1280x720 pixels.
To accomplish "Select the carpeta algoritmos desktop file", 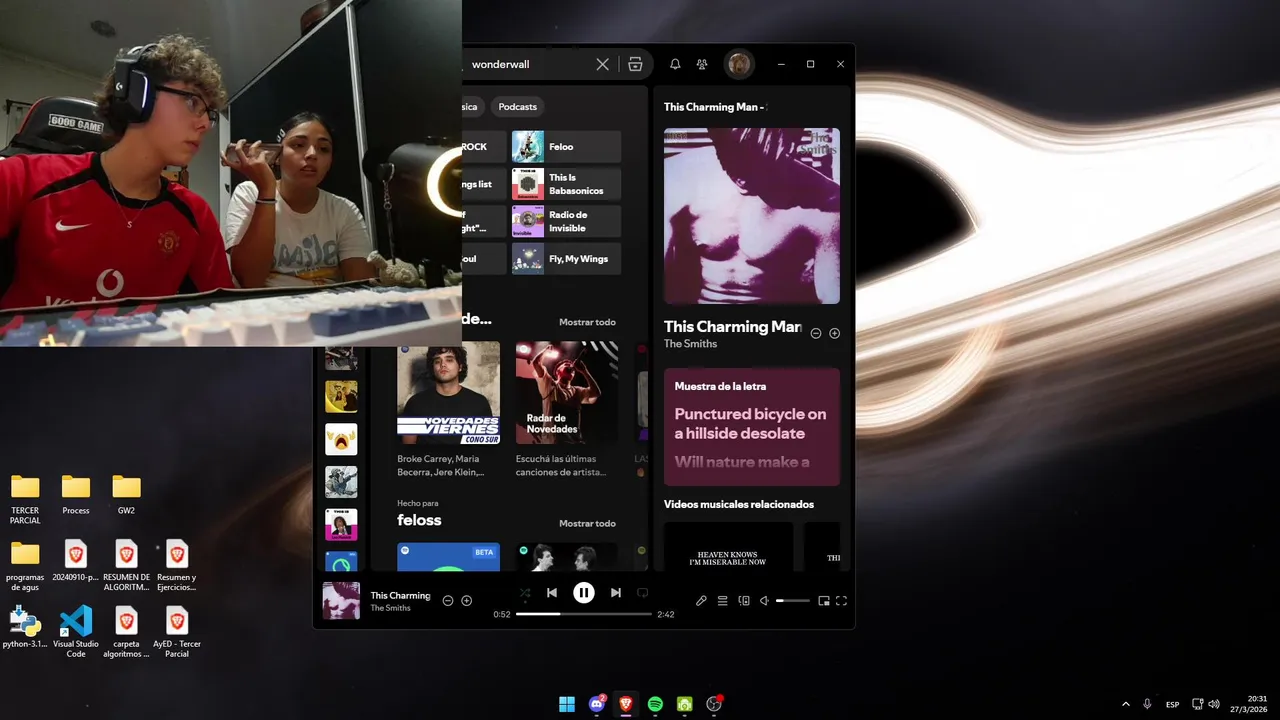I will (x=126, y=632).
